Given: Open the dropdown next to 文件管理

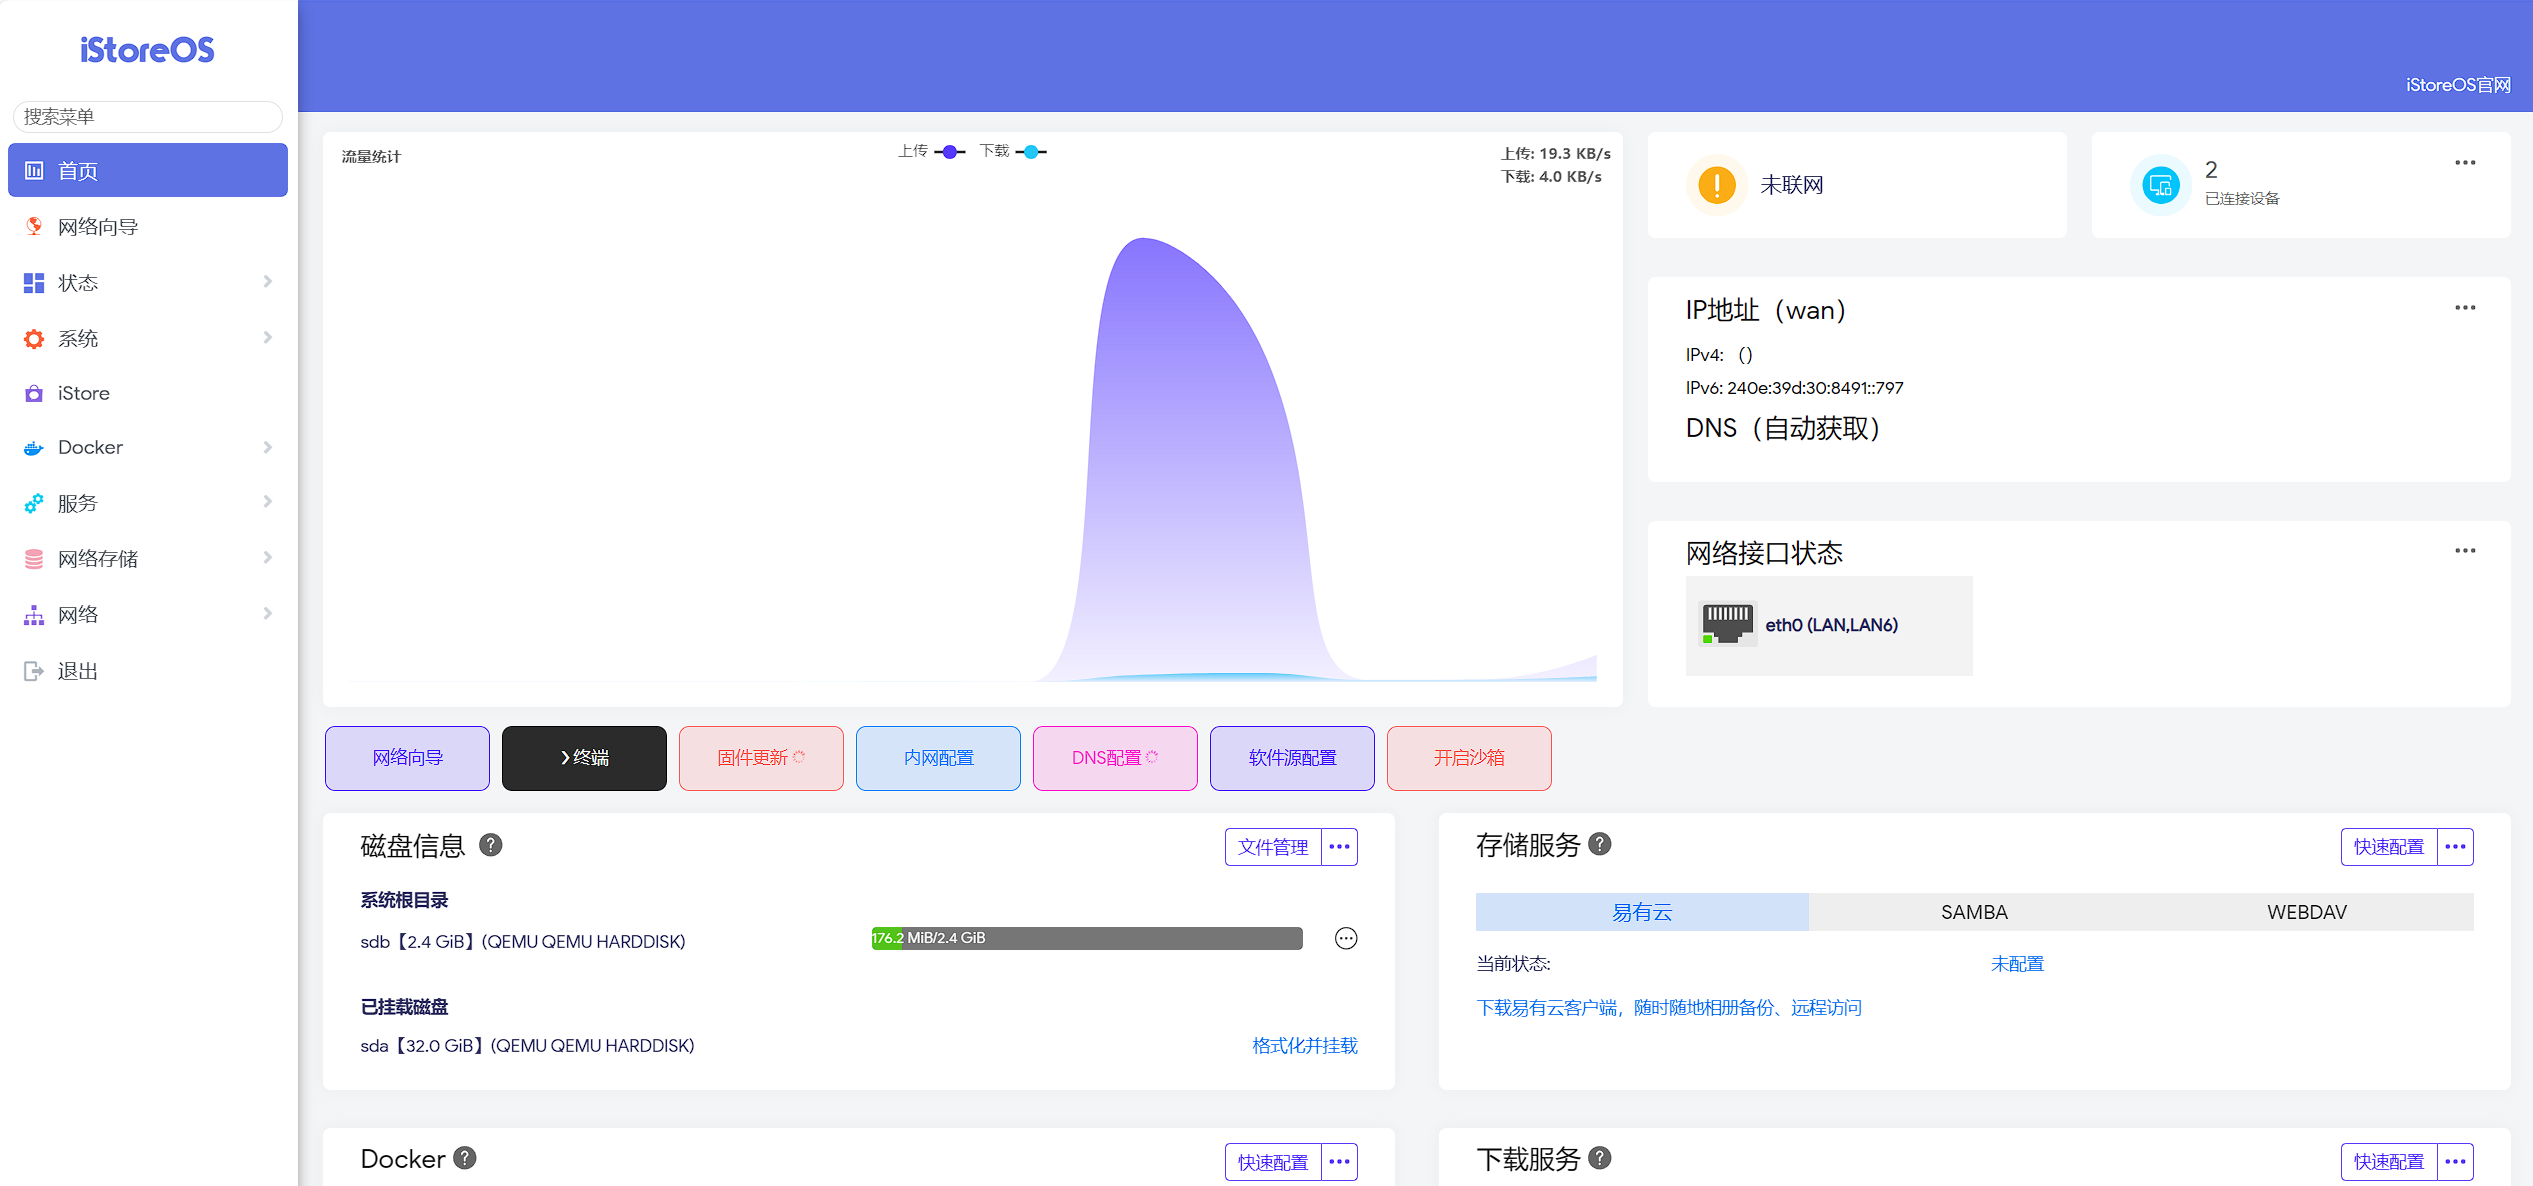Looking at the screenshot, I should click(x=1339, y=847).
